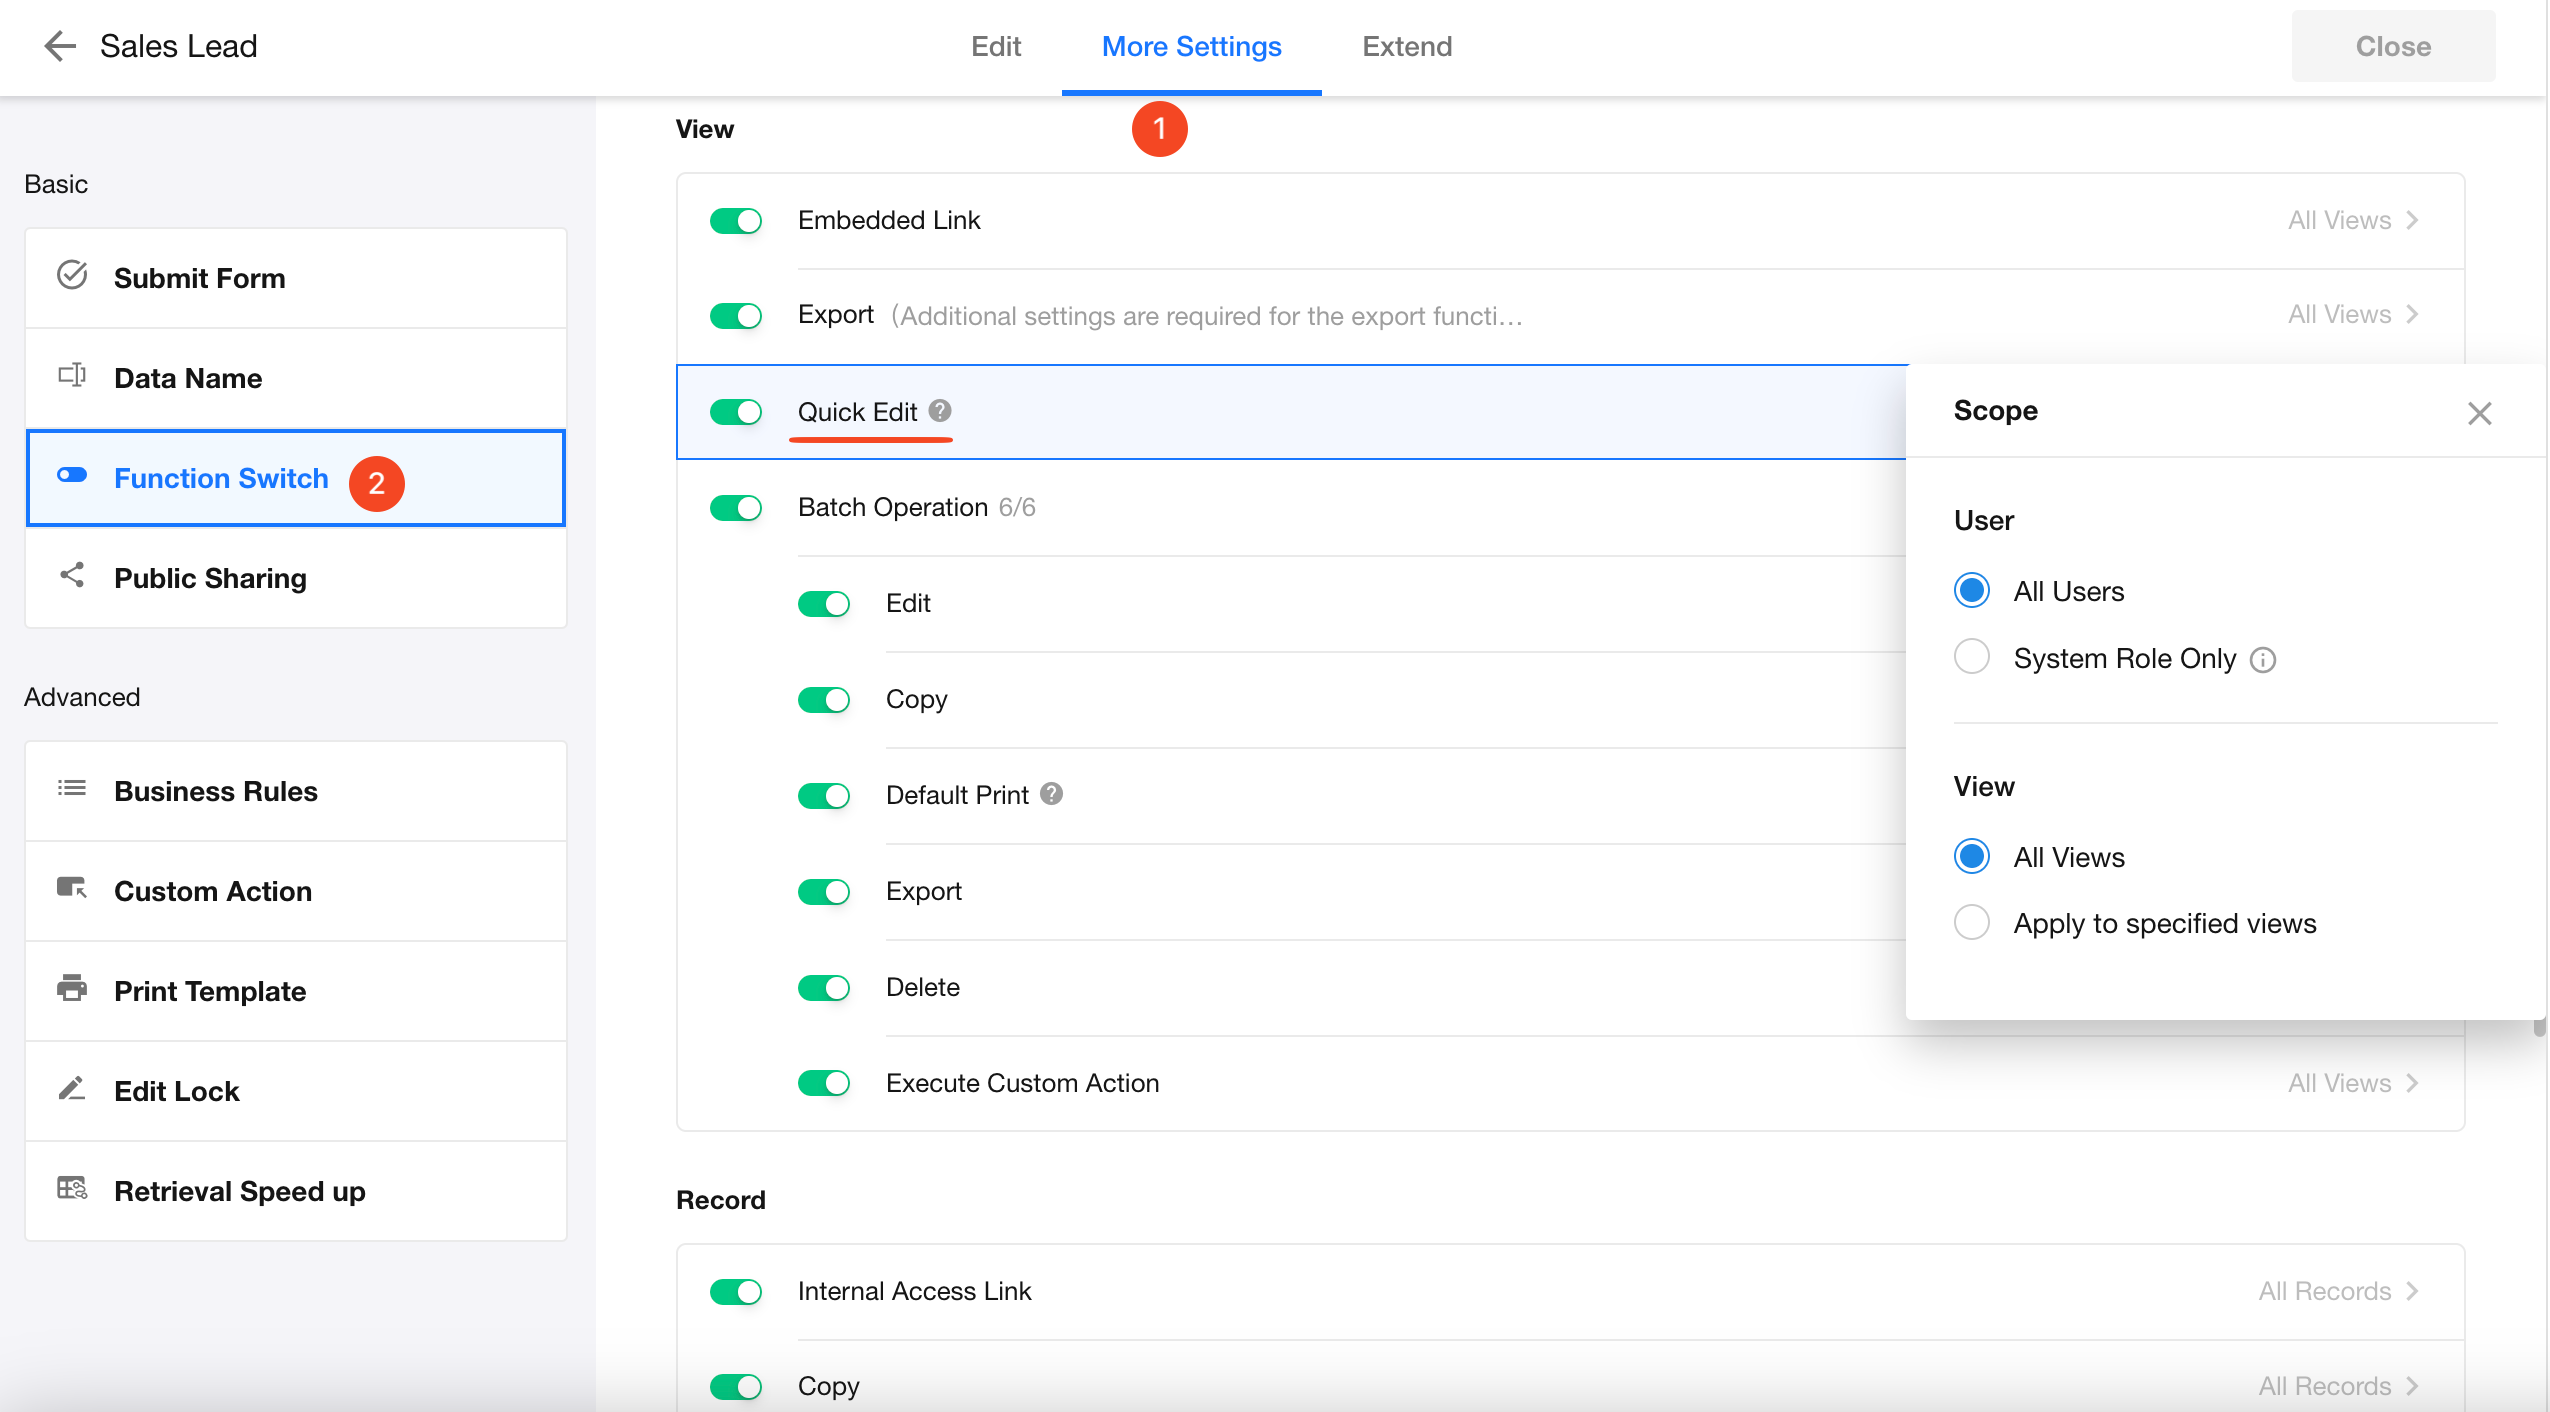Screen dimensions: 2550x1412
Task: Switch to the Extend tab
Action: click(x=1407, y=46)
